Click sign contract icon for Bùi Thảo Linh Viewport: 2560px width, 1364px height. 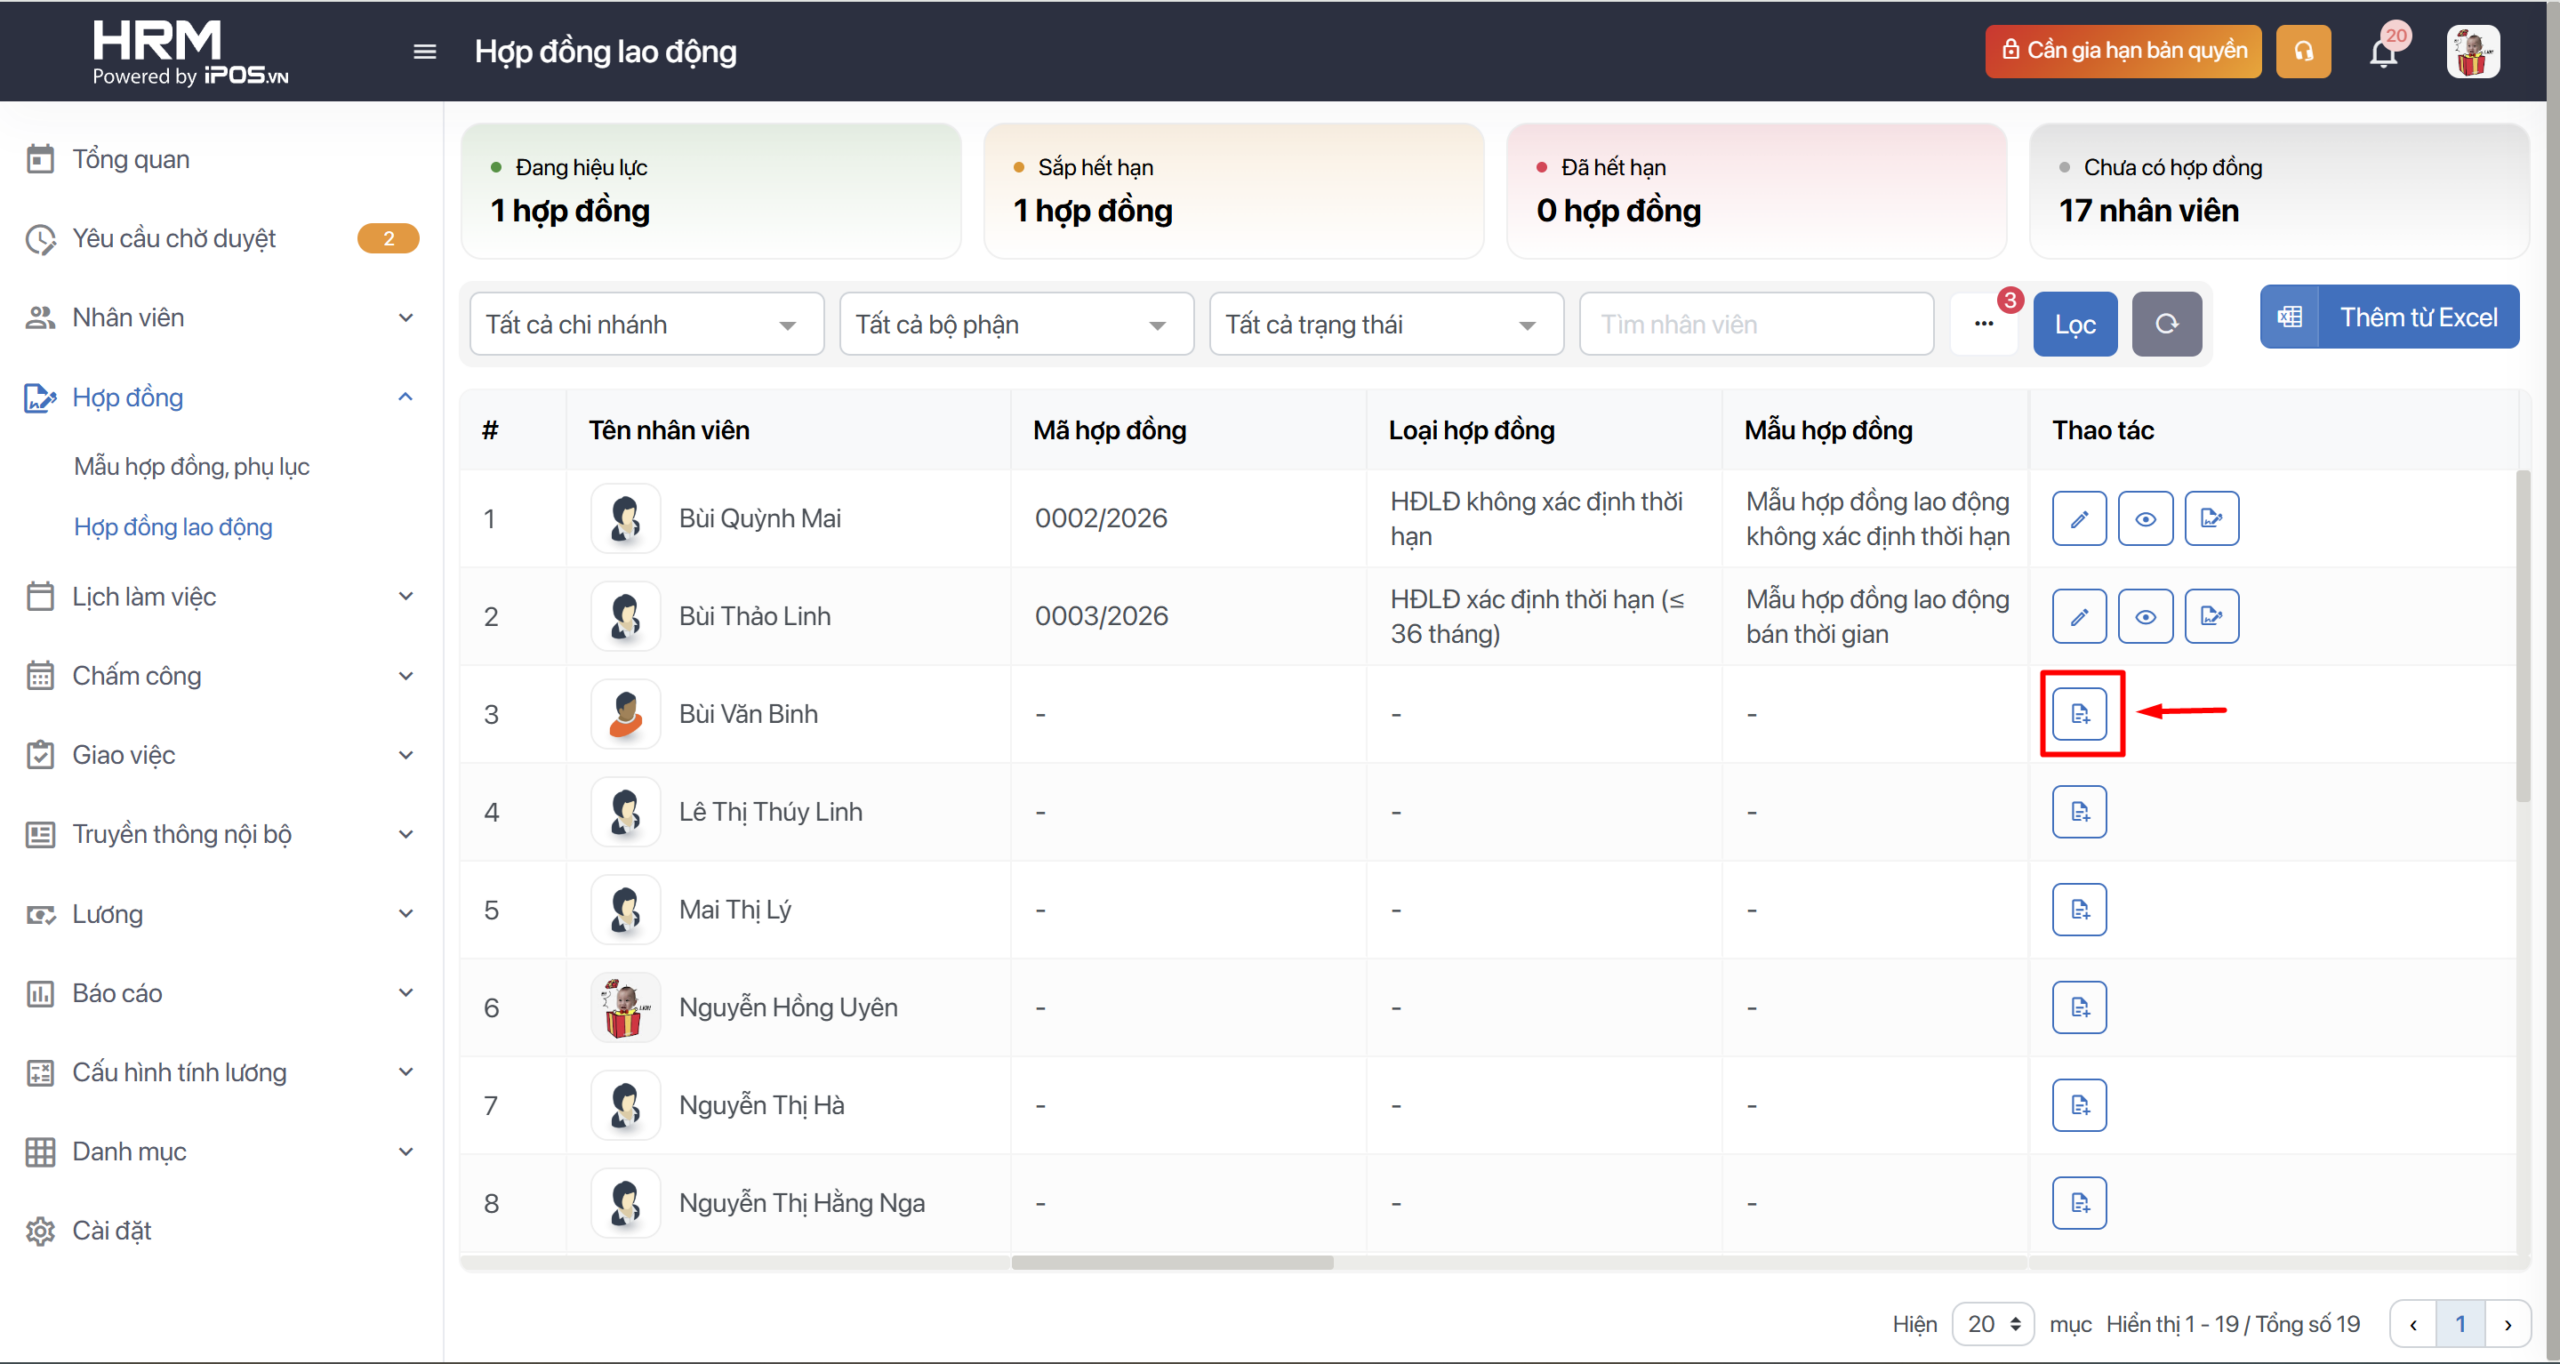(x=2211, y=616)
